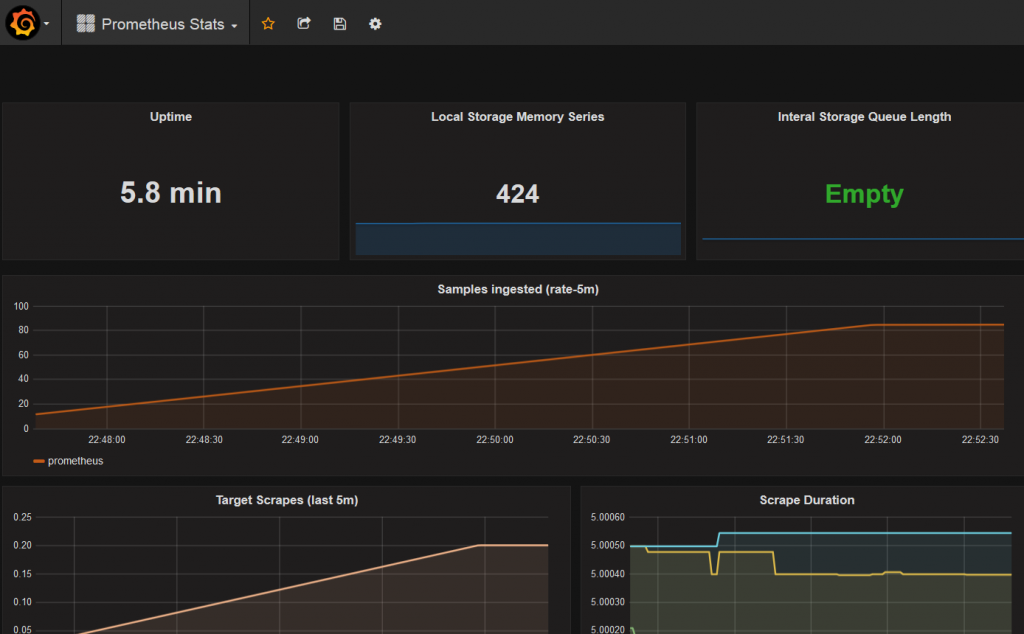Click the Scrape Duration panel title

tap(807, 500)
